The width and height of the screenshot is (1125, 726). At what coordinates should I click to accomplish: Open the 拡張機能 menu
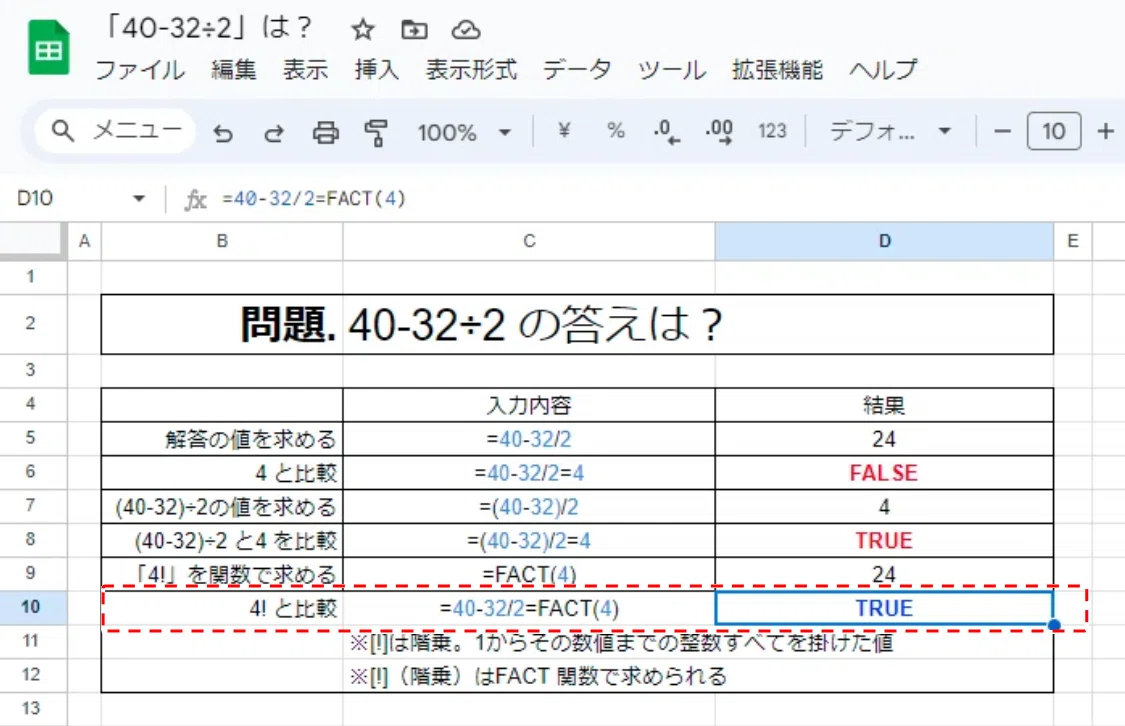coord(777,70)
